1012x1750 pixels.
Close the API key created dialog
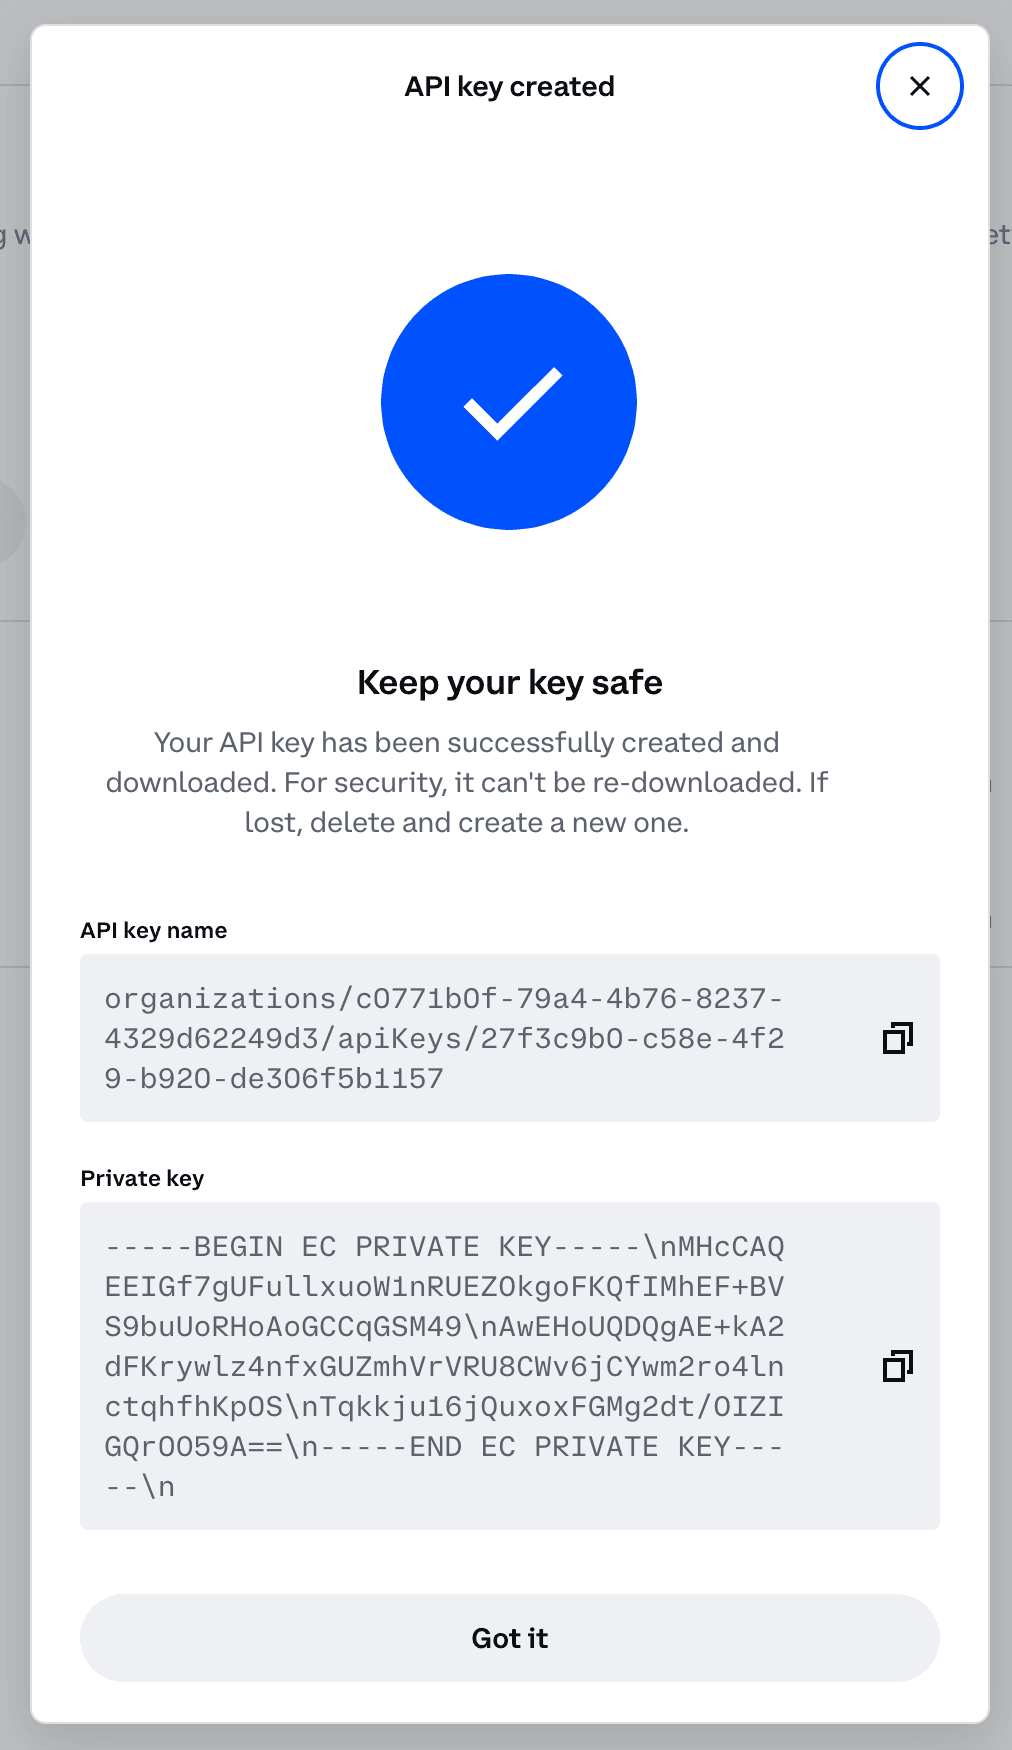919,86
